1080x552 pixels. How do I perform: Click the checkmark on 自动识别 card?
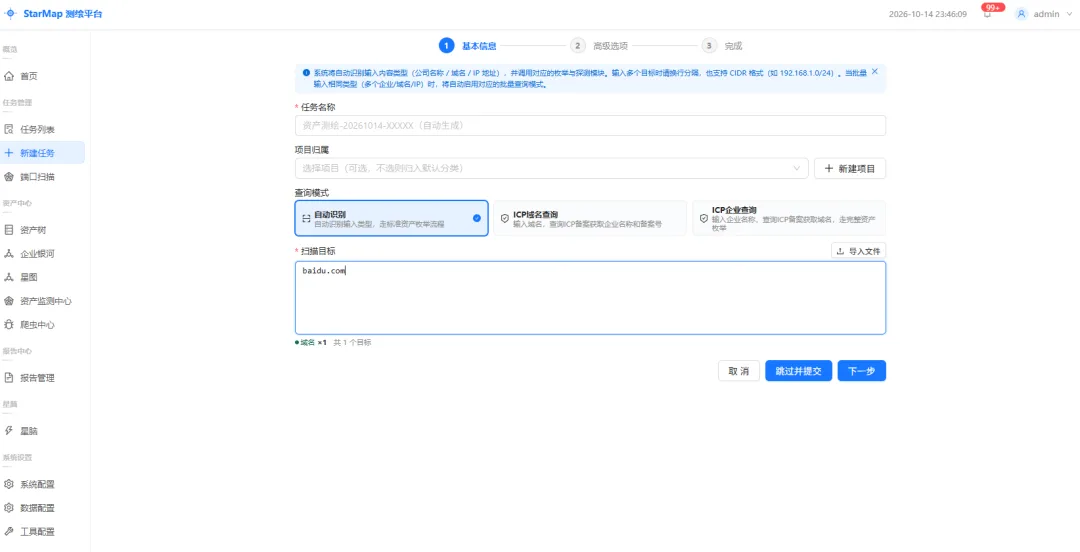pyautogui.click(x=477, y=218)
